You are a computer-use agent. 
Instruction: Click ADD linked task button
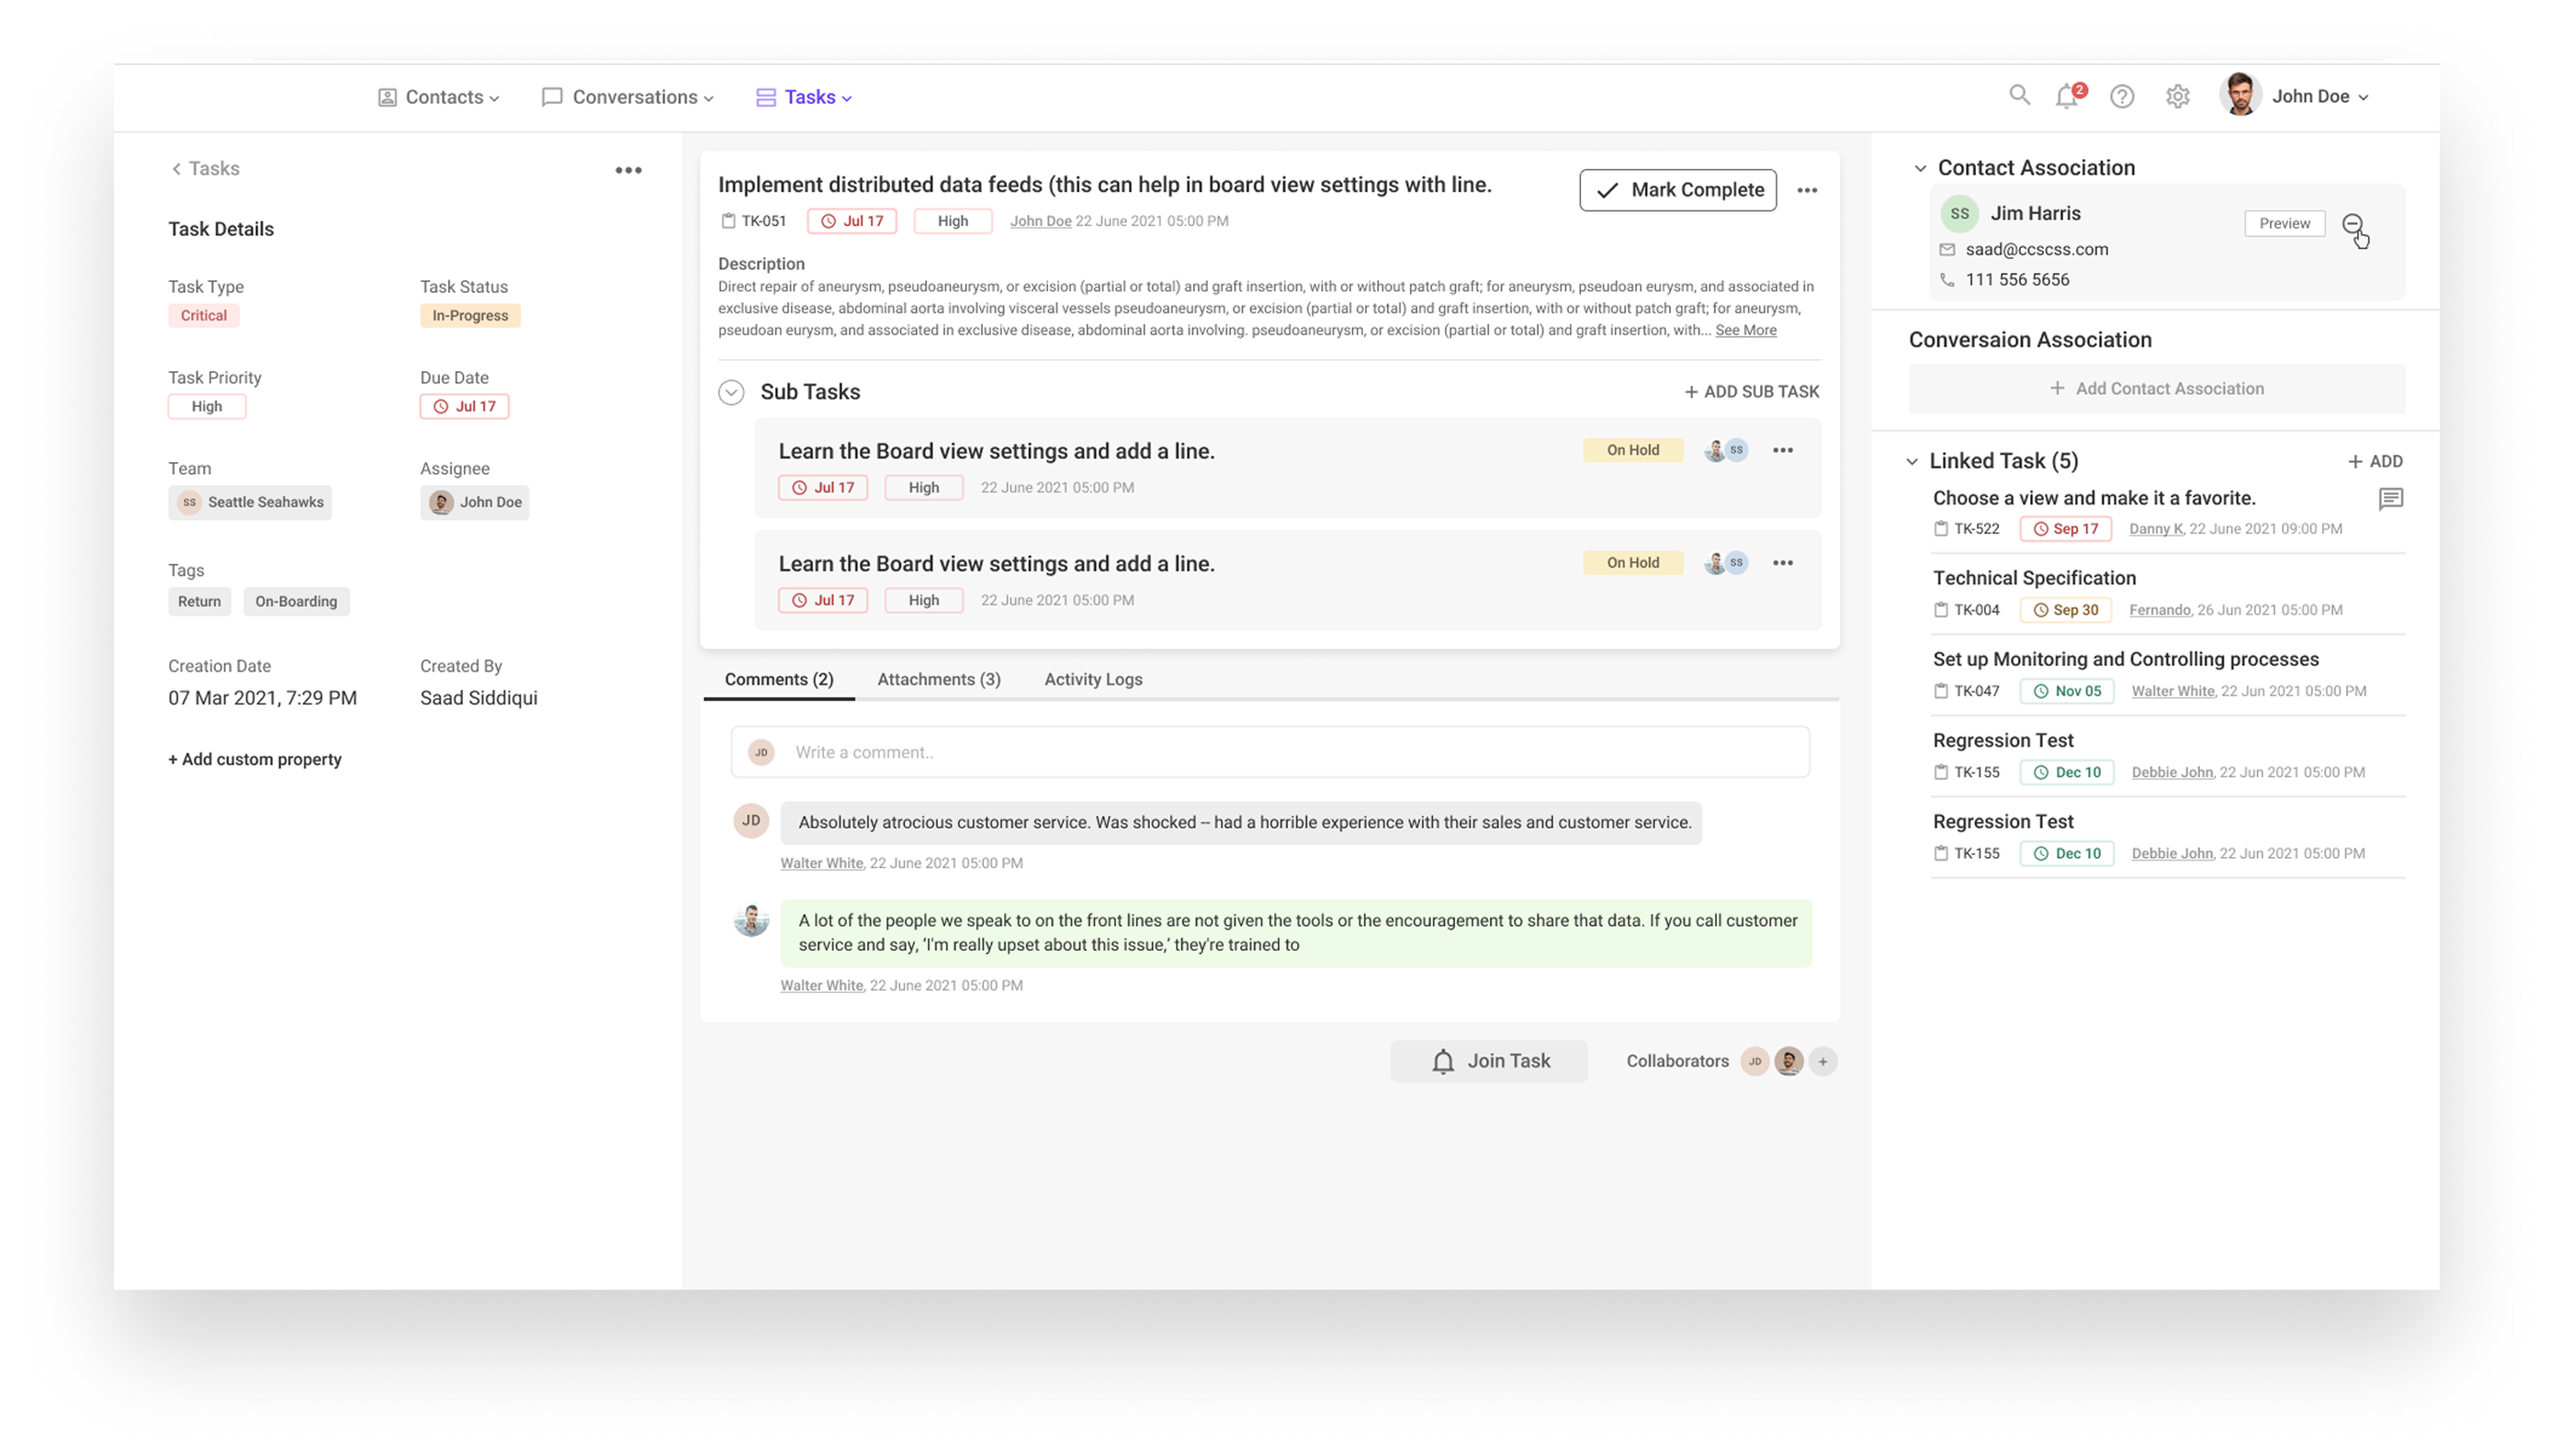pos(2374,461)
